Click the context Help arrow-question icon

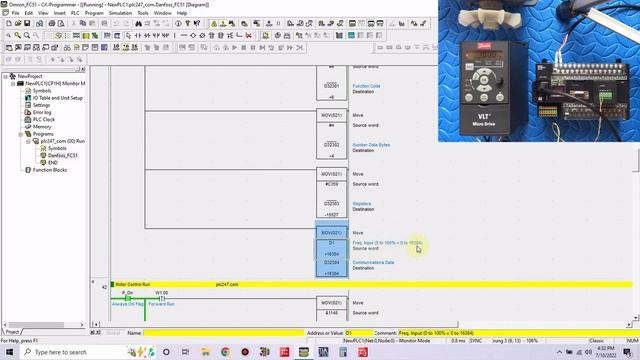point(197,24)
